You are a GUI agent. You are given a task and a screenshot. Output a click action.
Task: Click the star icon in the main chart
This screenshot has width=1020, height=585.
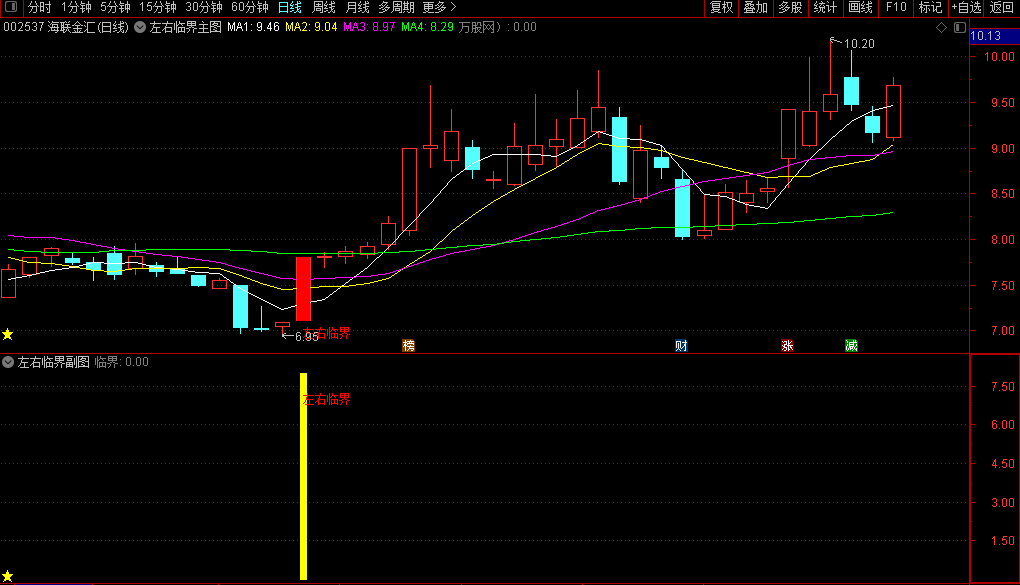point(8,334)
